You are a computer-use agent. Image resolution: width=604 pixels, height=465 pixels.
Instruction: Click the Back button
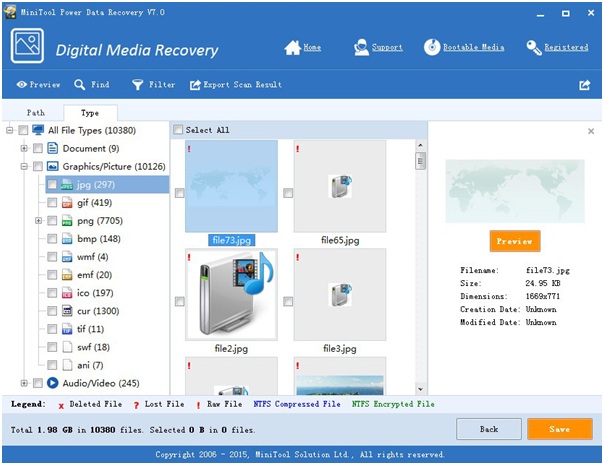488,429
